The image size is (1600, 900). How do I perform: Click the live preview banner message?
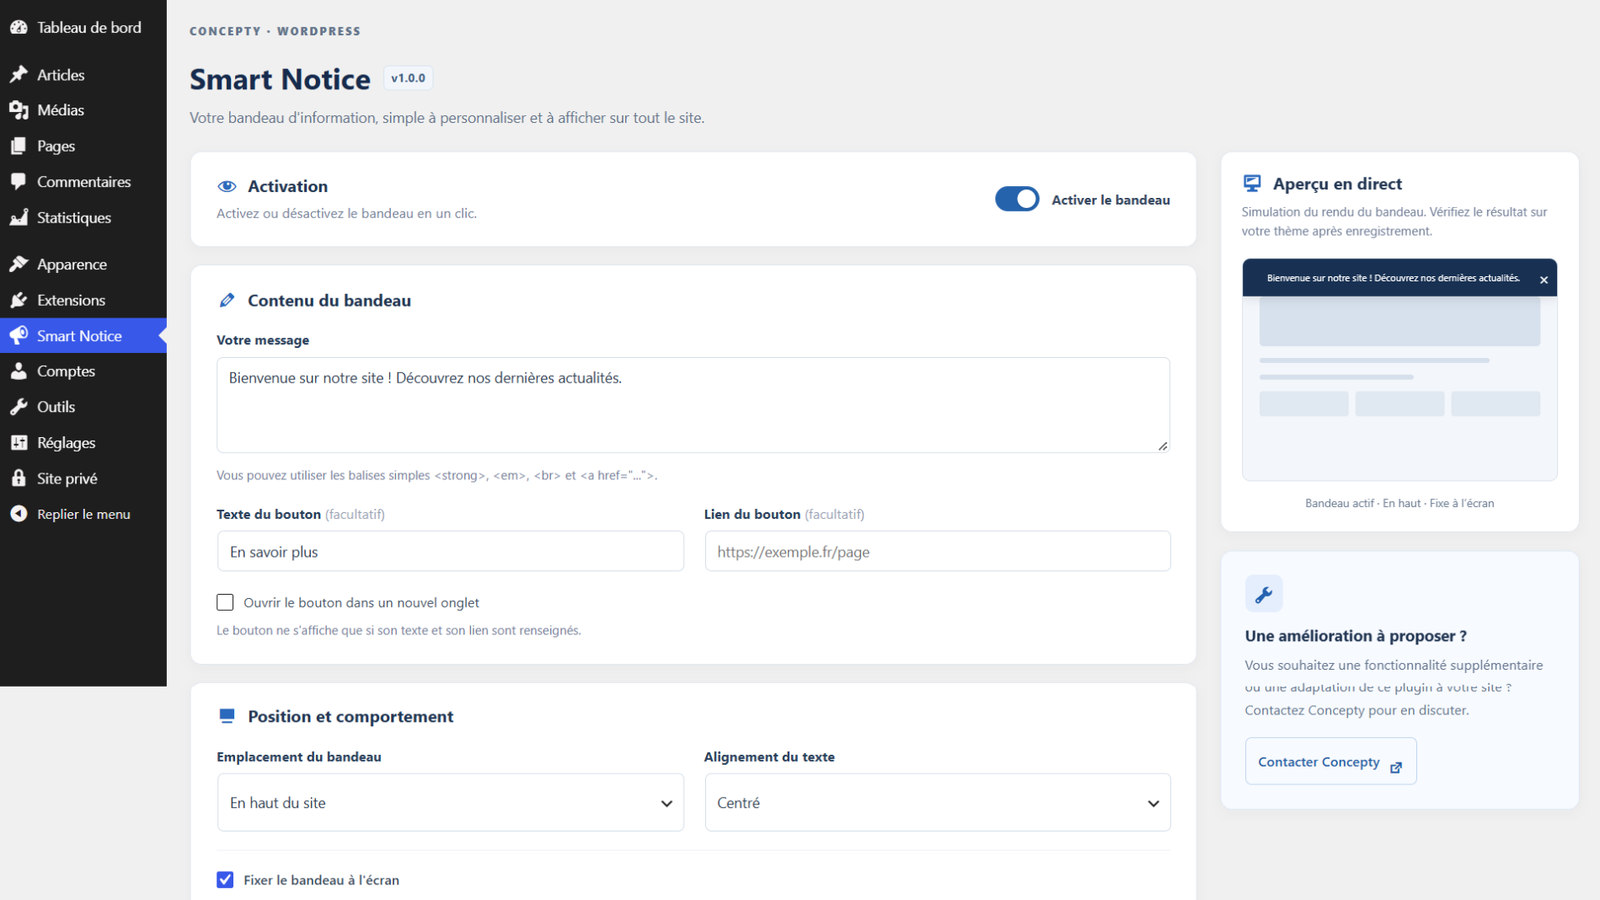pyautogui.click(x=1393, y=278)
